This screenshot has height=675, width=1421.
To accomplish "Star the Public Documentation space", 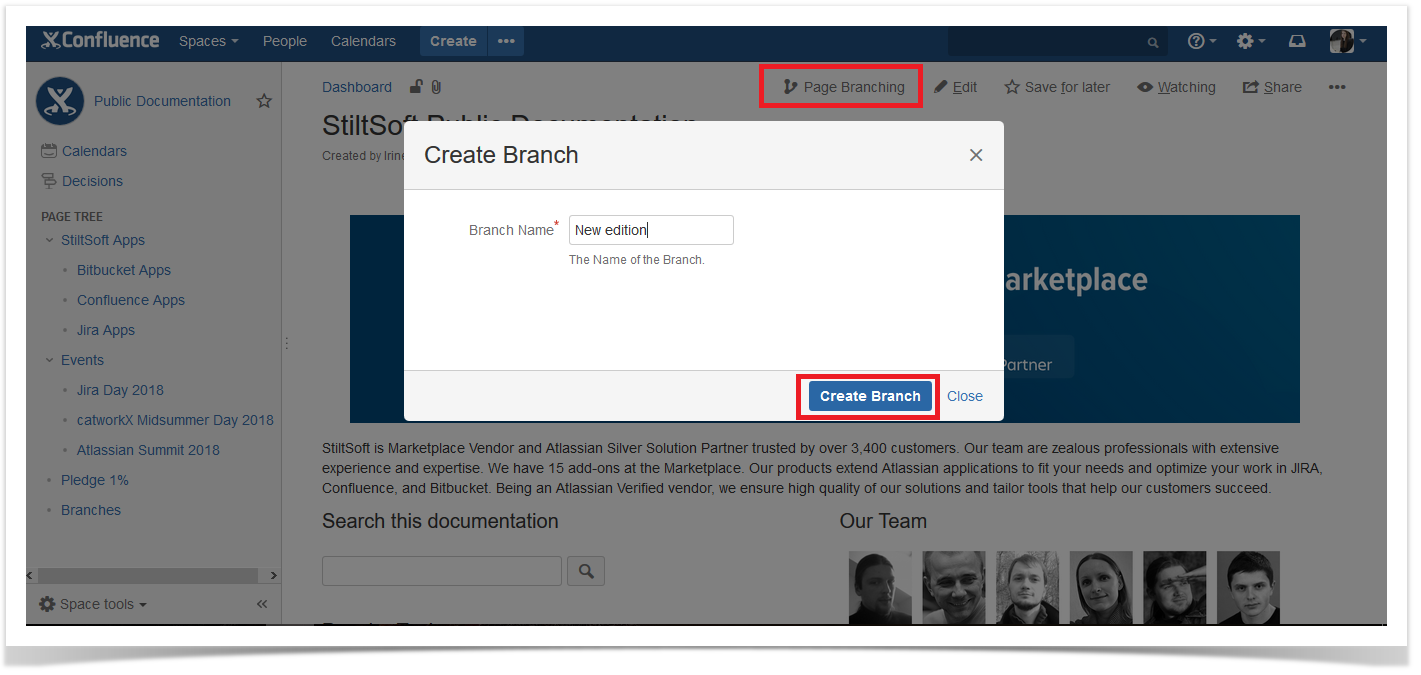I will tap(264, 101).
